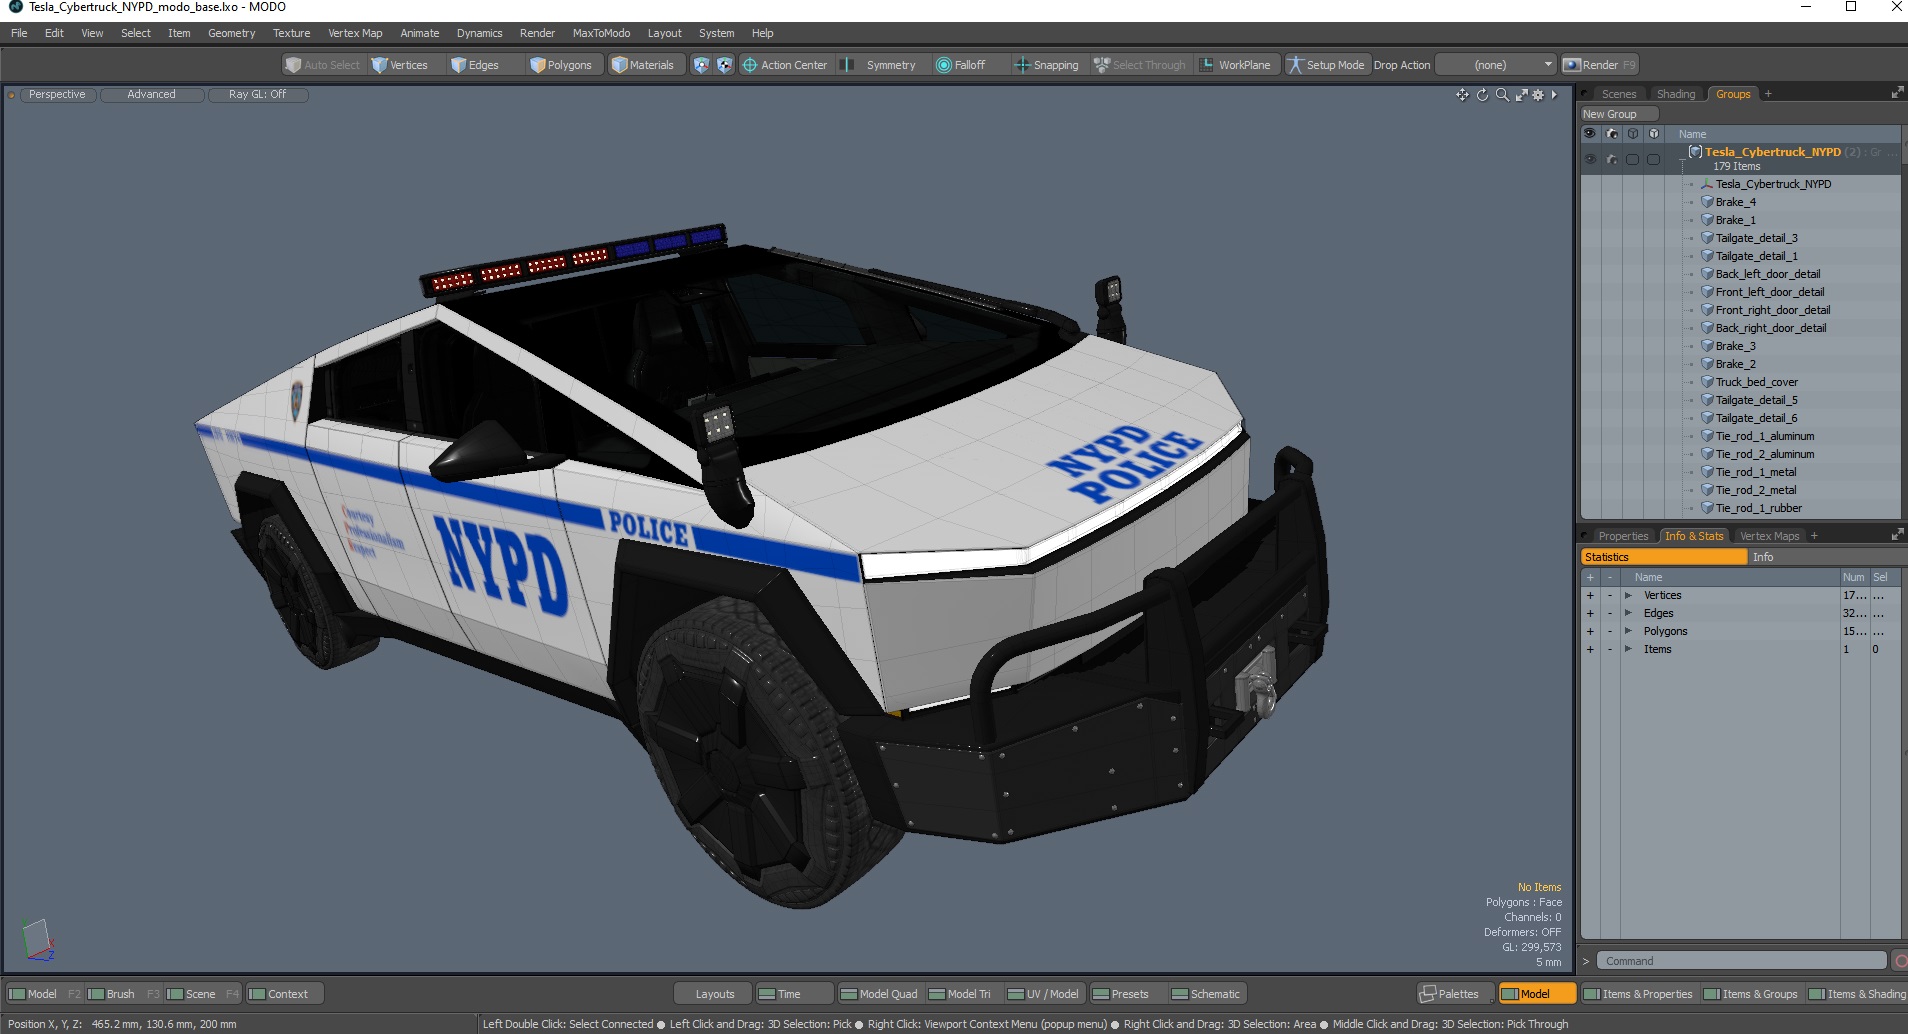Open the Action Center menu

click(x=785, y=65)
